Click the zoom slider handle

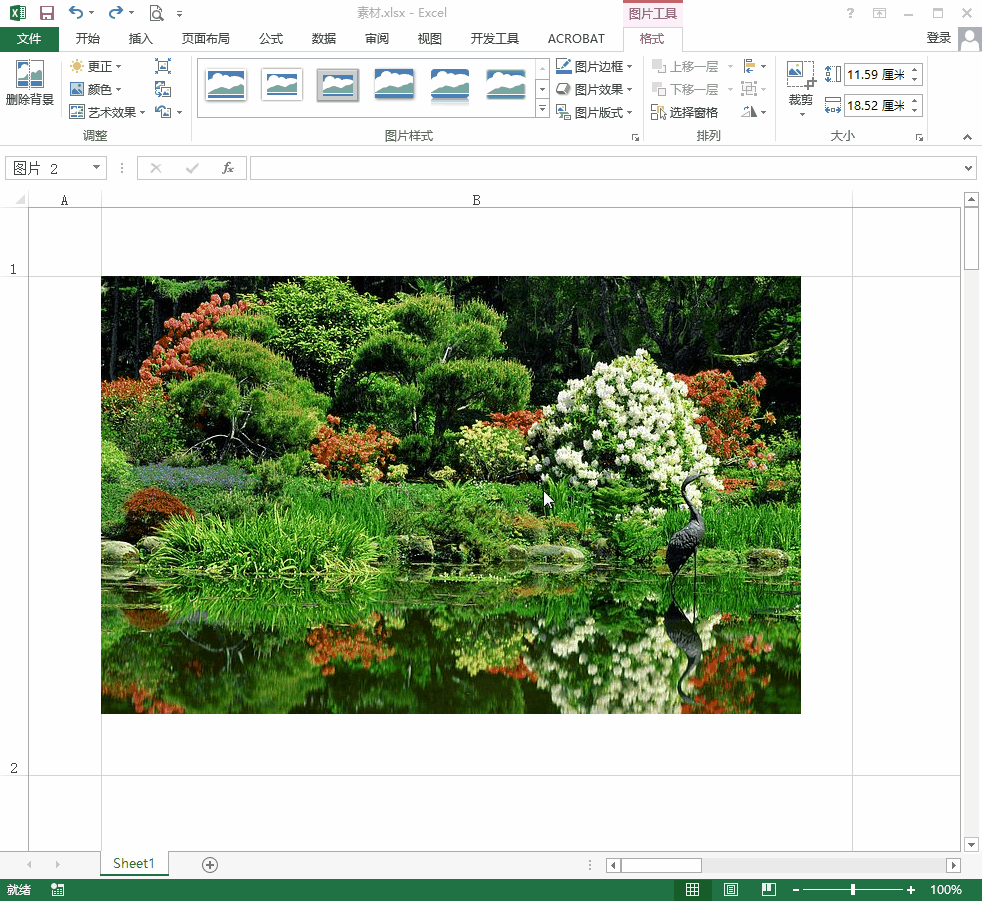852,890
